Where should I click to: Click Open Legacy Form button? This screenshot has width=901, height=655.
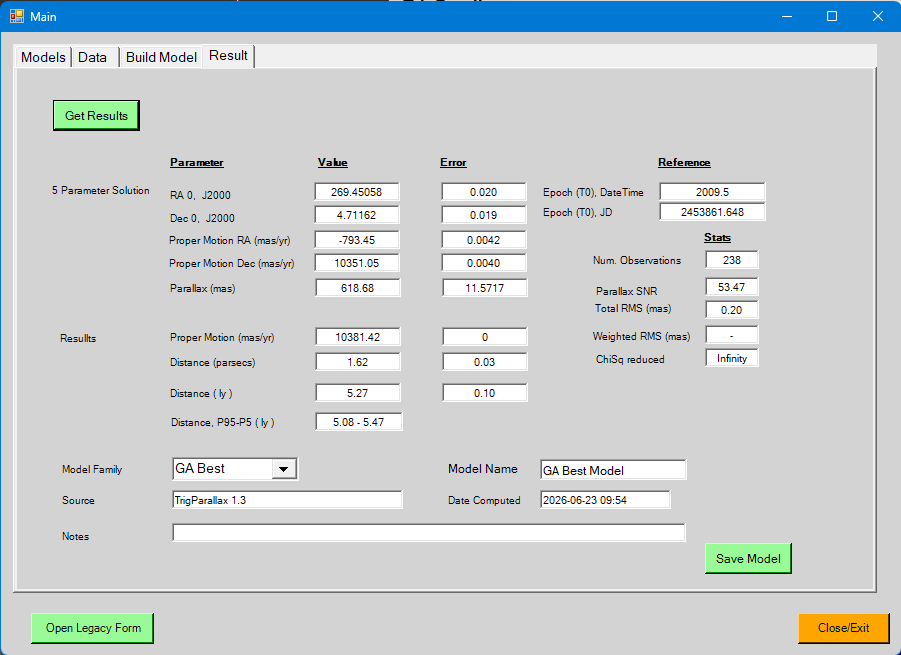[93, 628]
